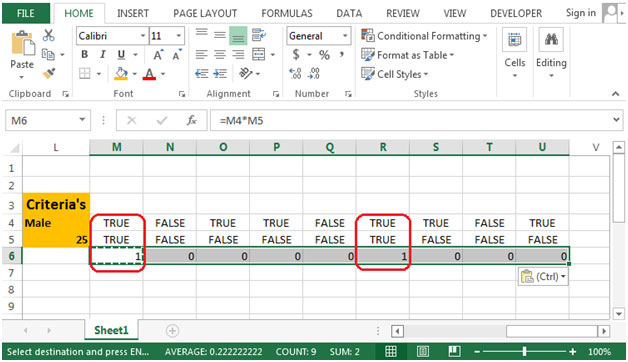
Task: Click the Format Painter brush icon
Action: (49, 73)
